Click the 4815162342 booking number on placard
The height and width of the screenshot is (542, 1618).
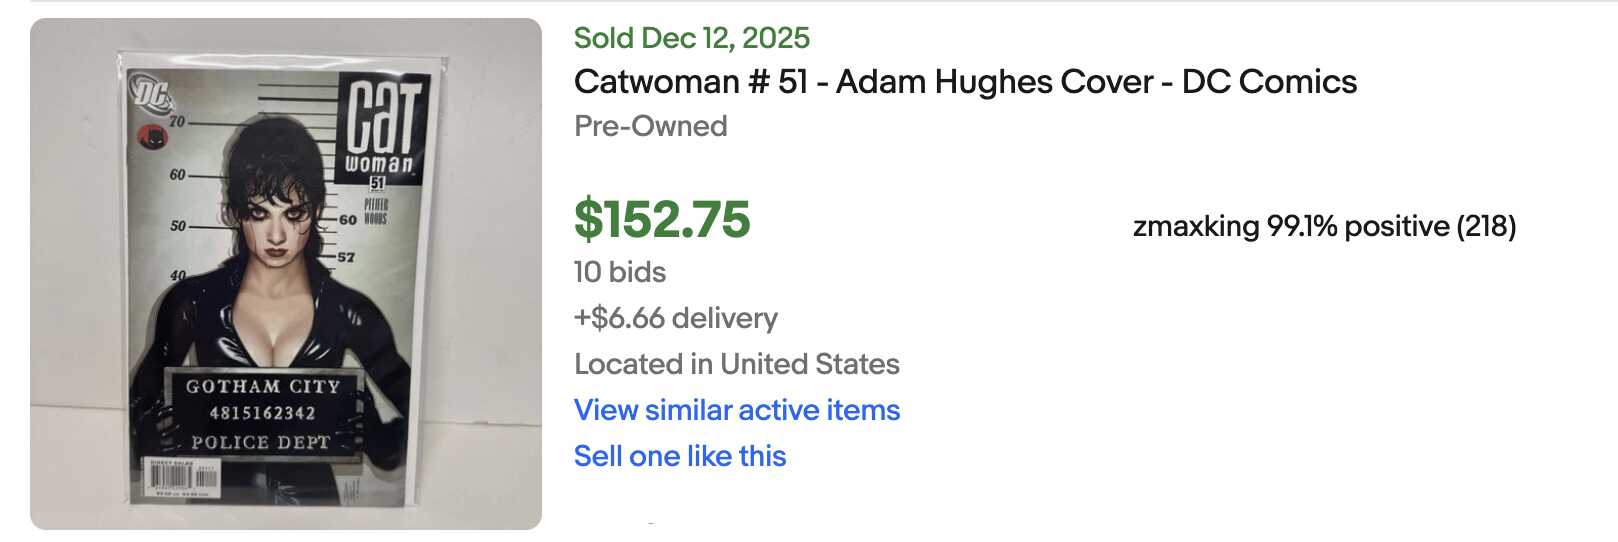point(262,413)
